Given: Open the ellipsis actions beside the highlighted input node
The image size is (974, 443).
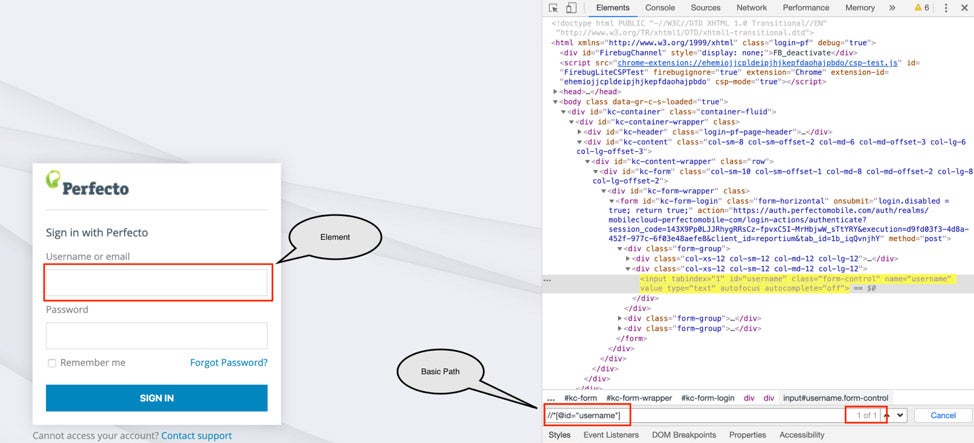Looking at the screenshot, I should [547, 280].
